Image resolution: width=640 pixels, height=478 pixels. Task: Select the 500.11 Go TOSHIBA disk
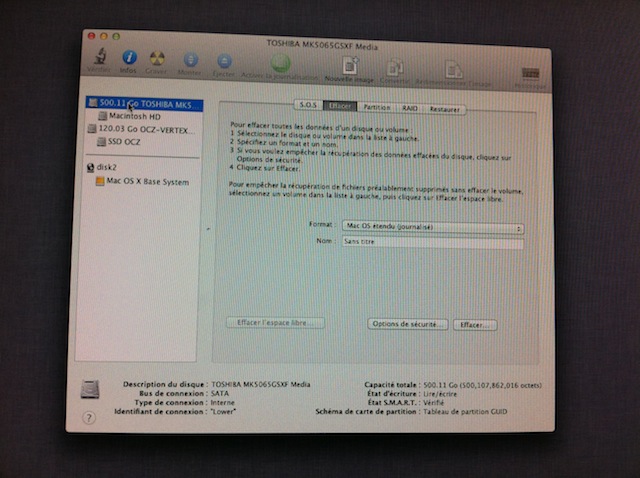pos(144,104)
